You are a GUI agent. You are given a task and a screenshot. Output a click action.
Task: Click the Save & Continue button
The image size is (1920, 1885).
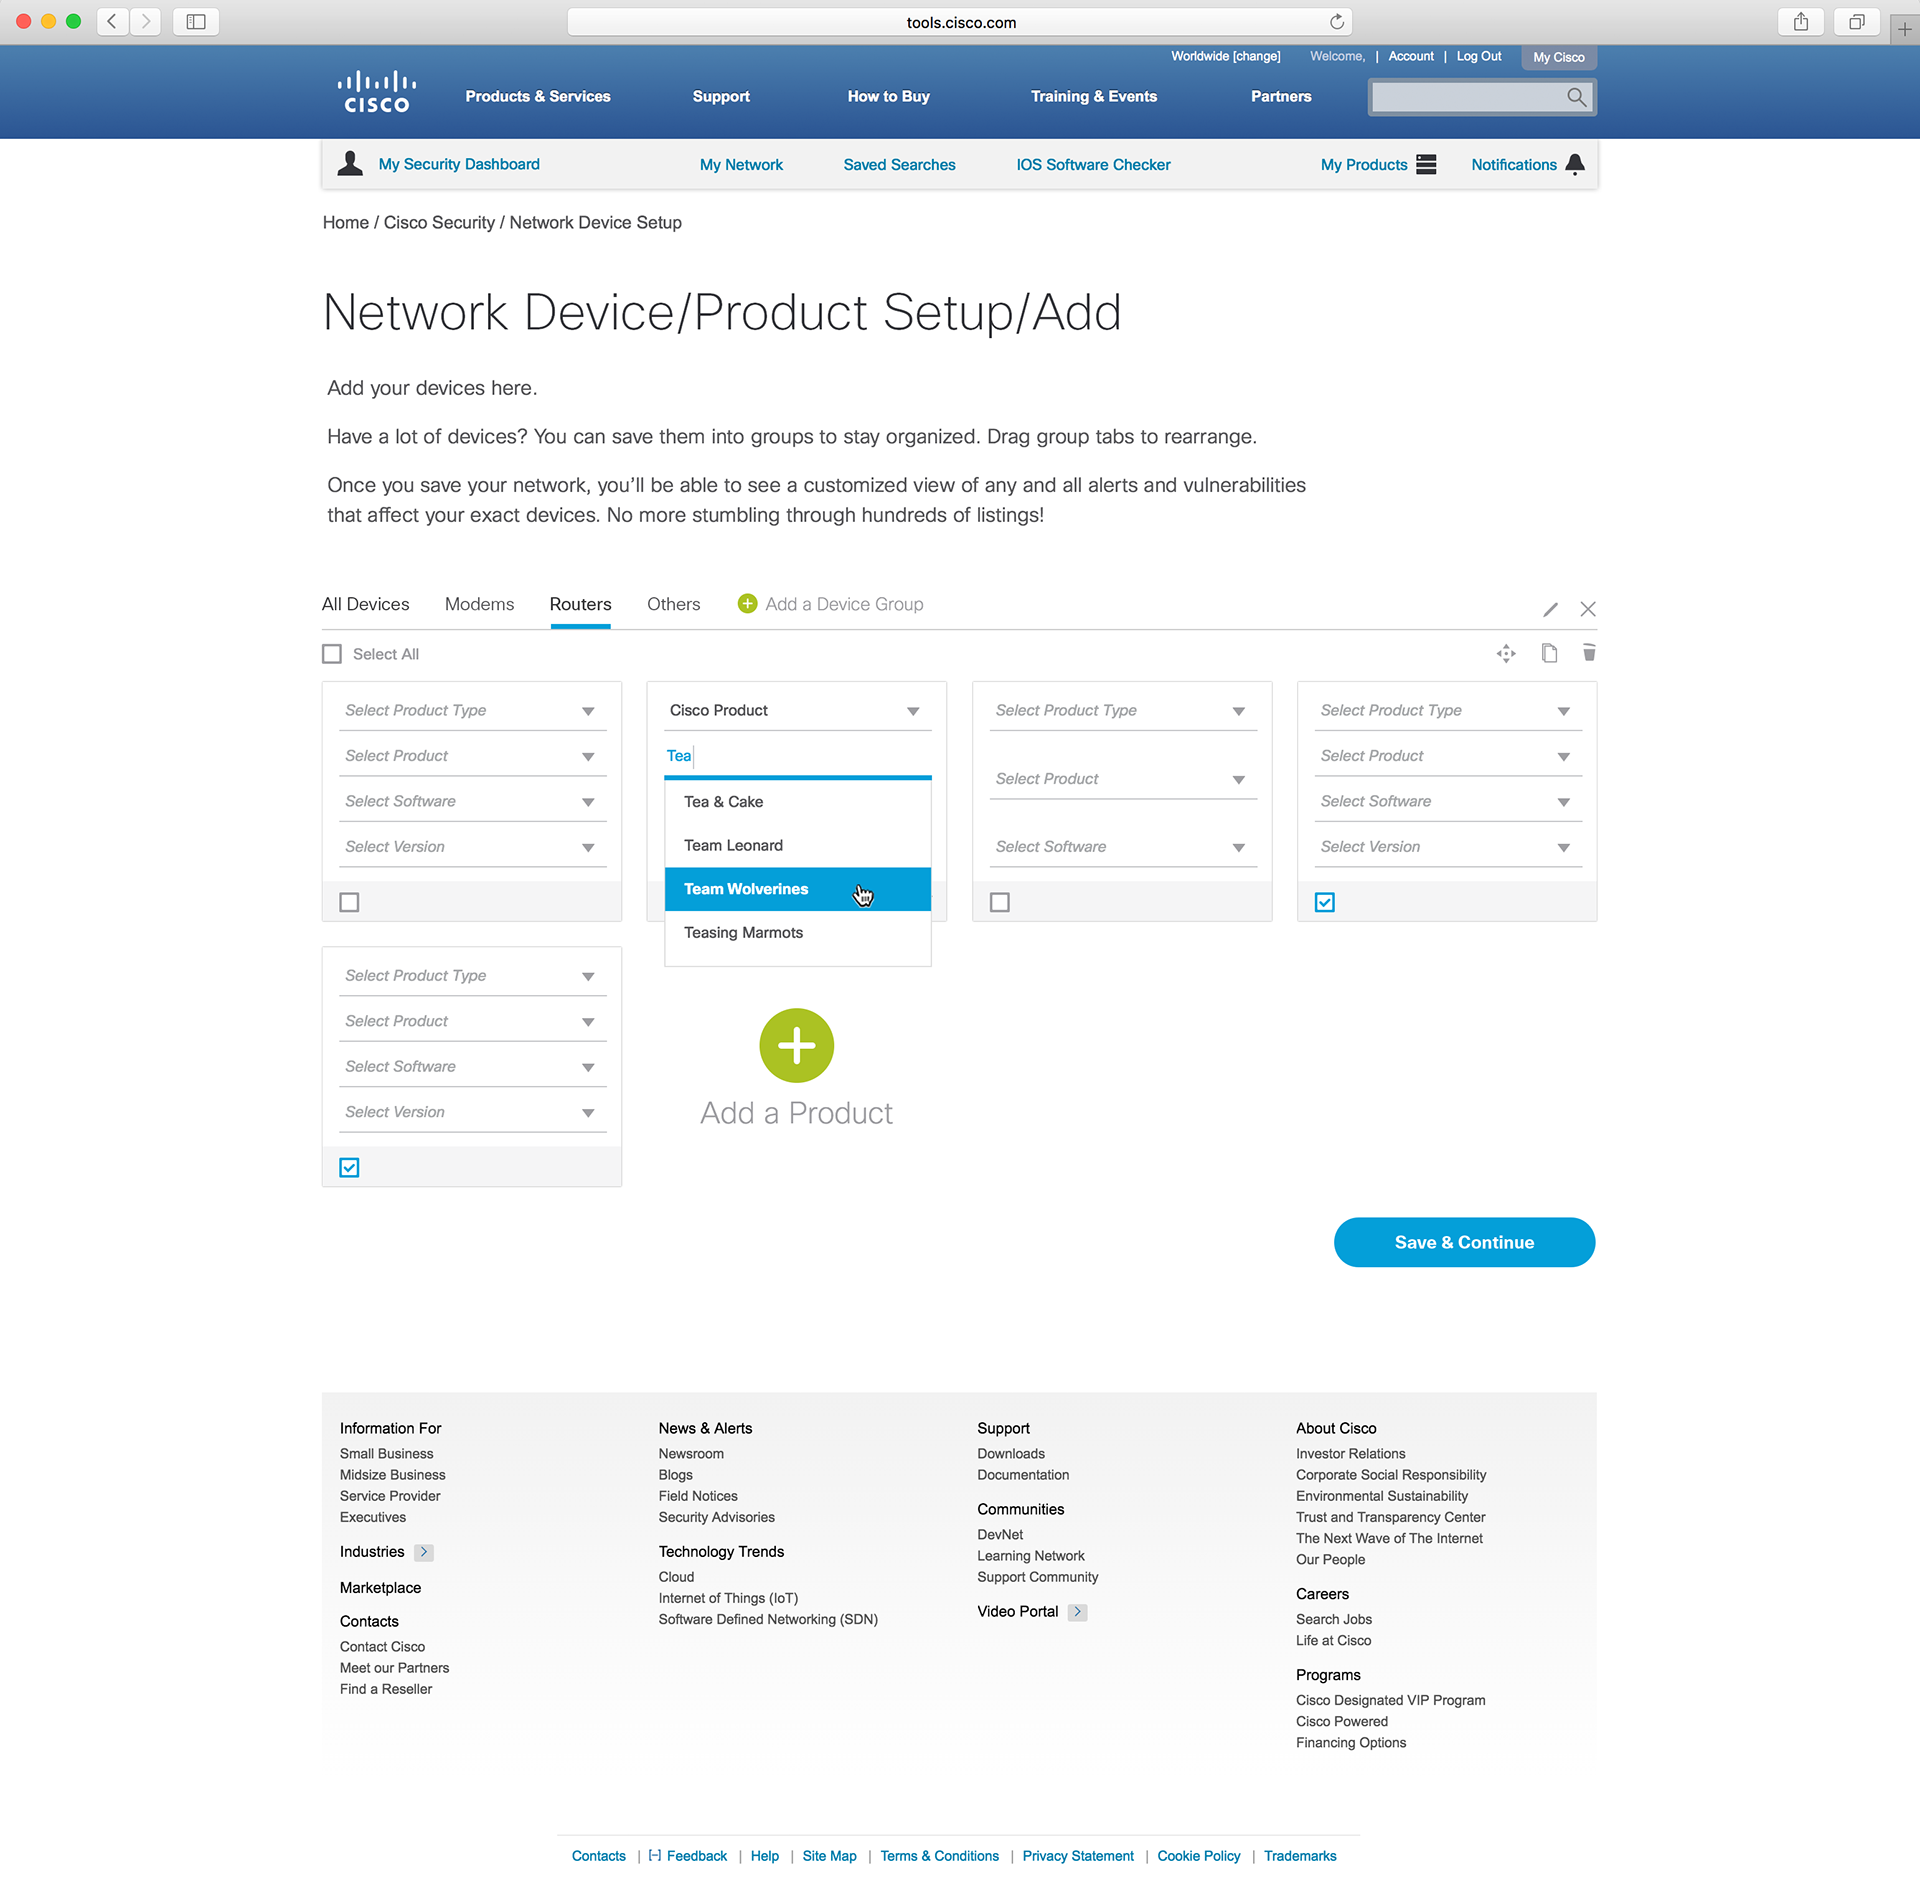pyautogui.click(x=1464, y=1242)
